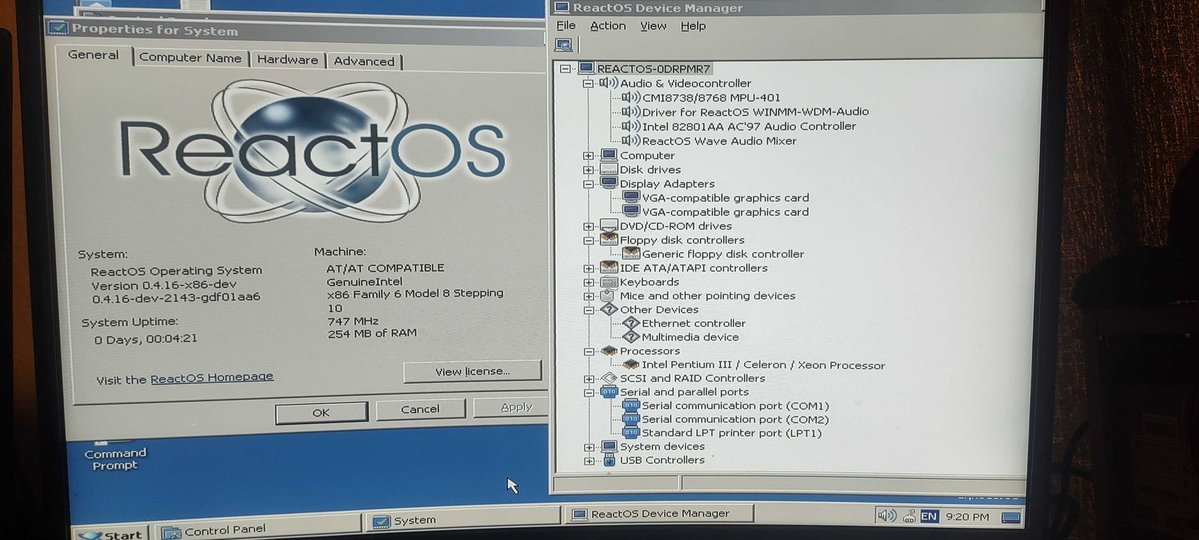Expand the Keyboards branch
Image resolution: width=1199 pixels, height=540 pixels.
pos(587,282)
